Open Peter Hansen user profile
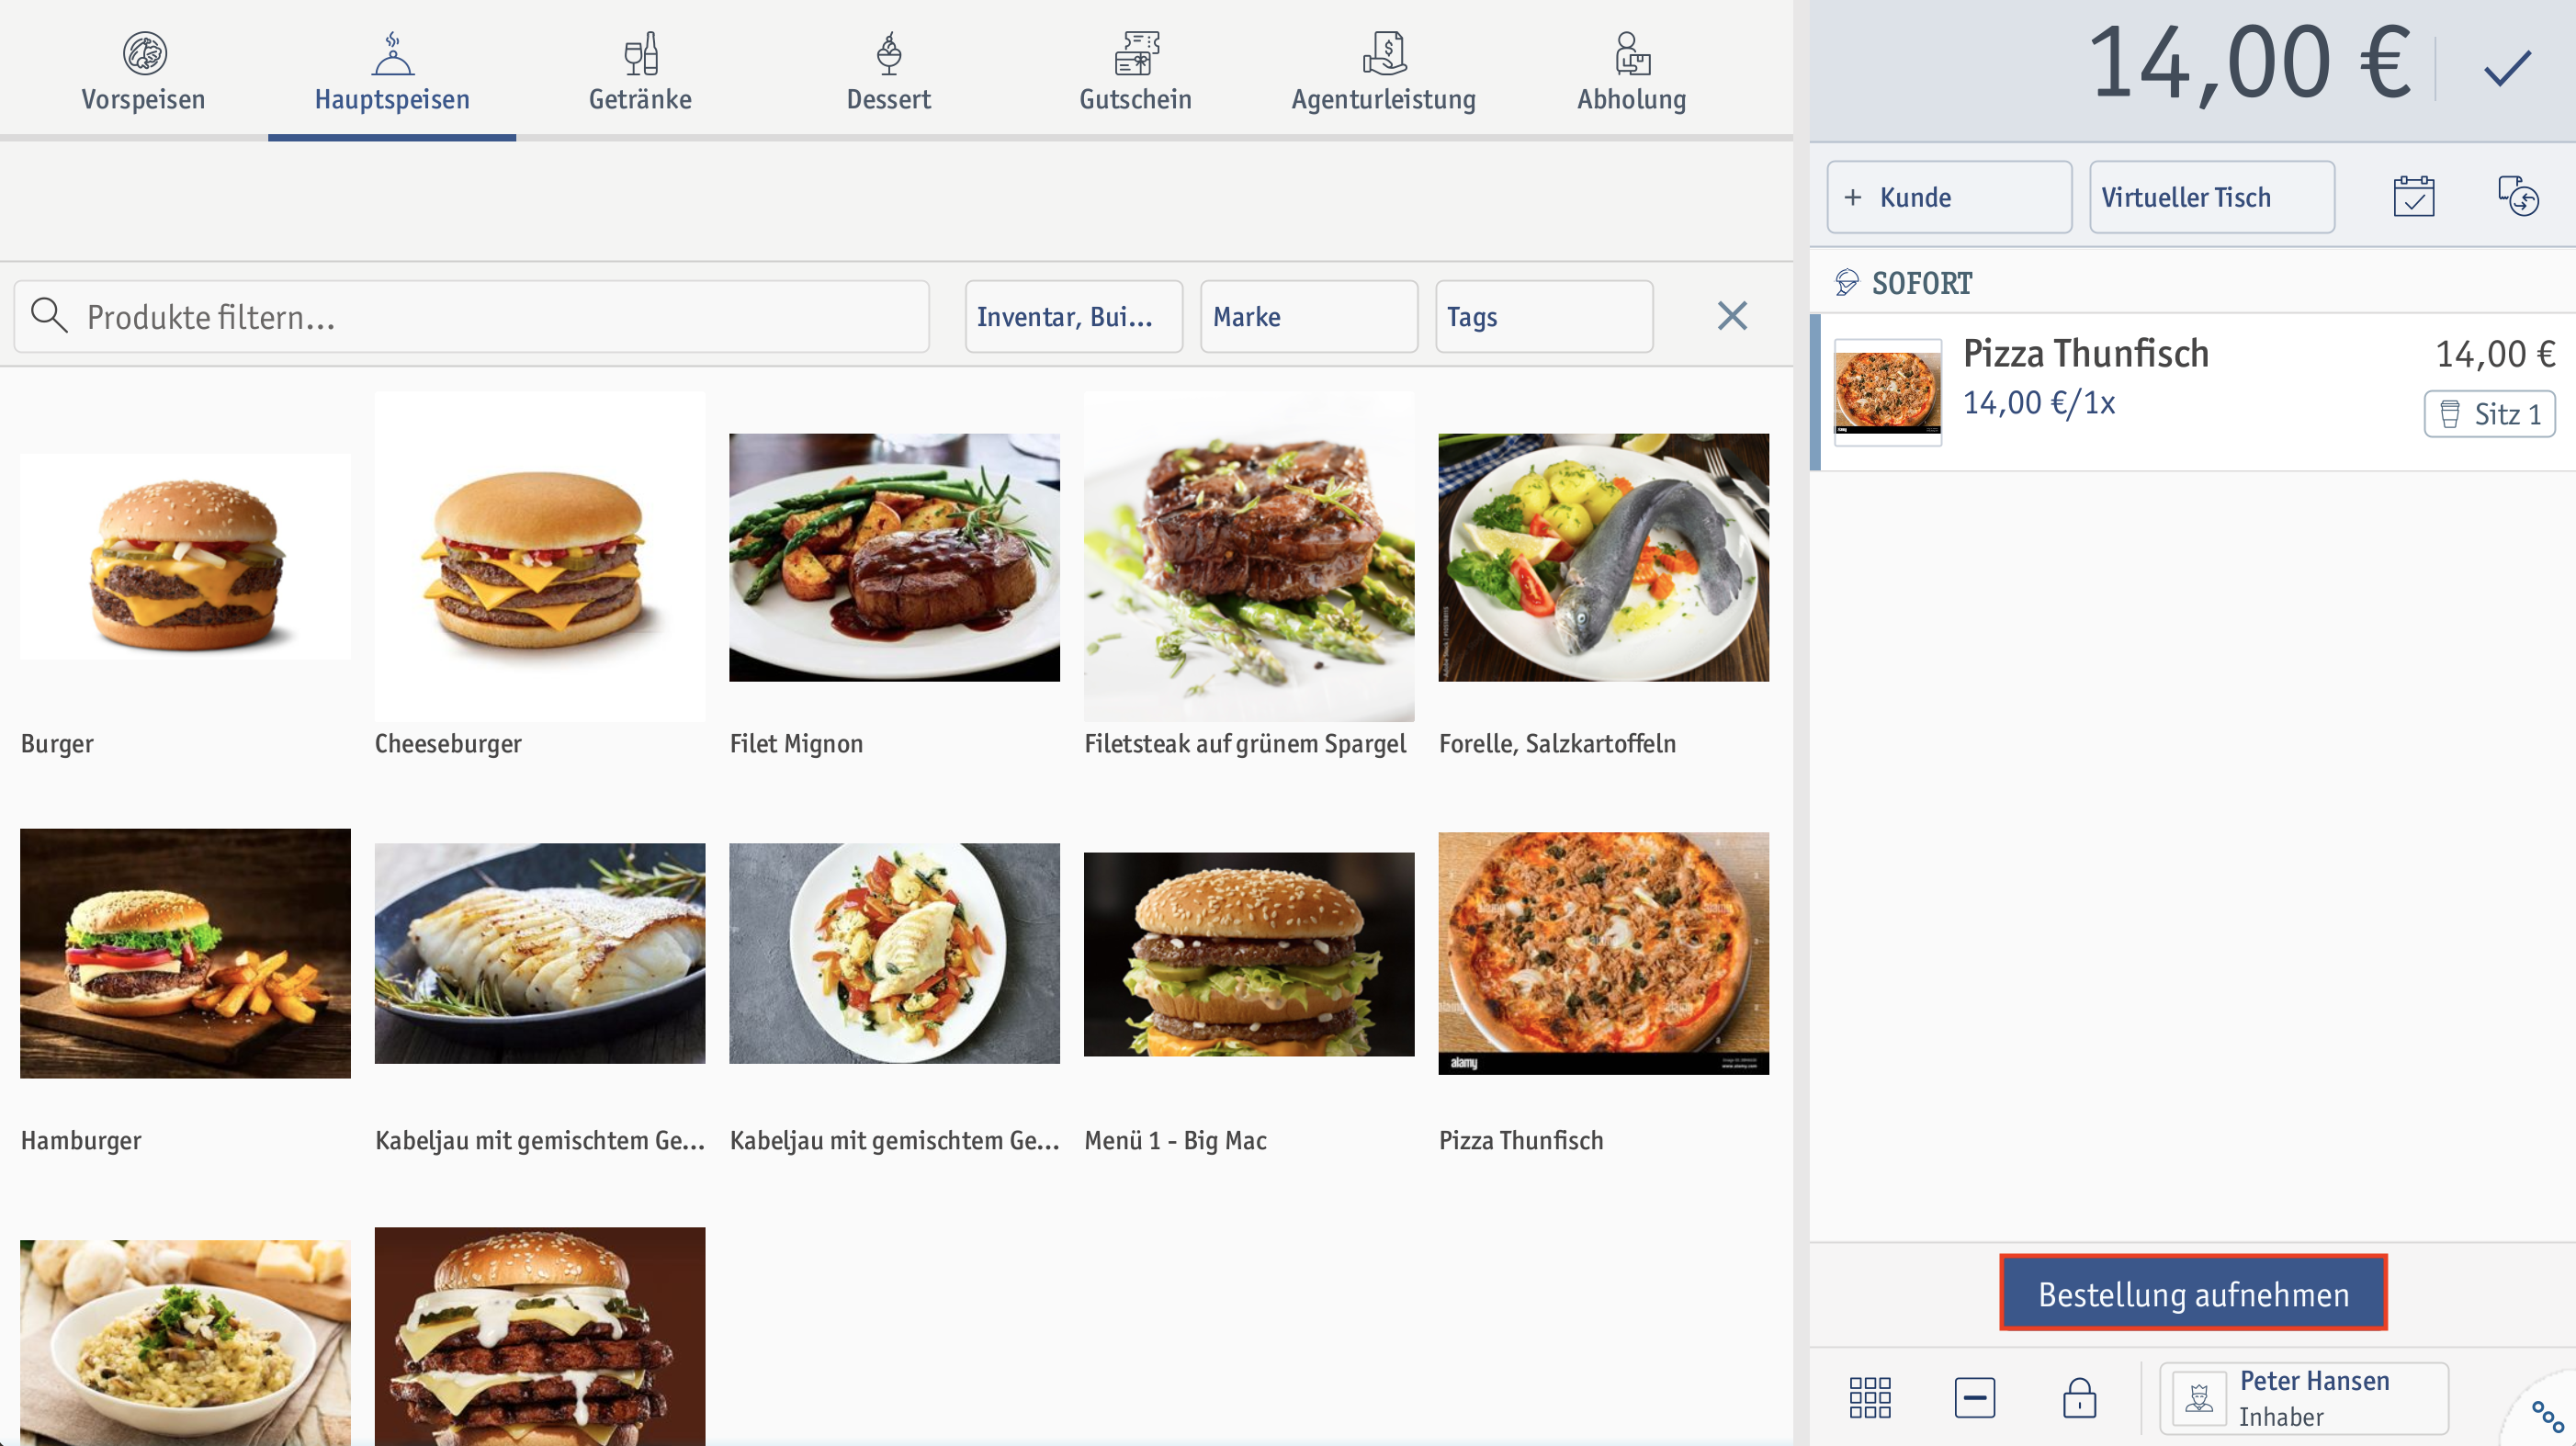This screenshot has height=1446, width=2576. [2304, 1398]
